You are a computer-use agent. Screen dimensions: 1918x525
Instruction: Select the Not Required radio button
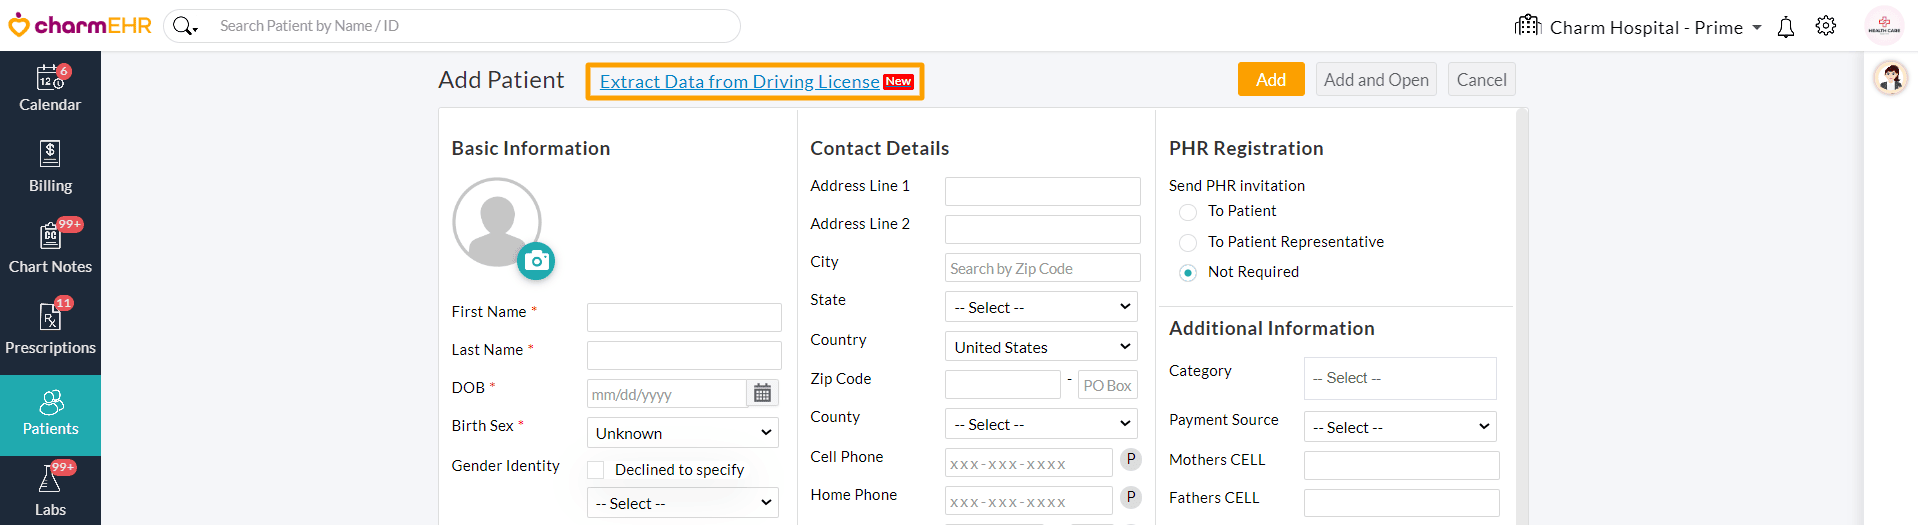1188,273
